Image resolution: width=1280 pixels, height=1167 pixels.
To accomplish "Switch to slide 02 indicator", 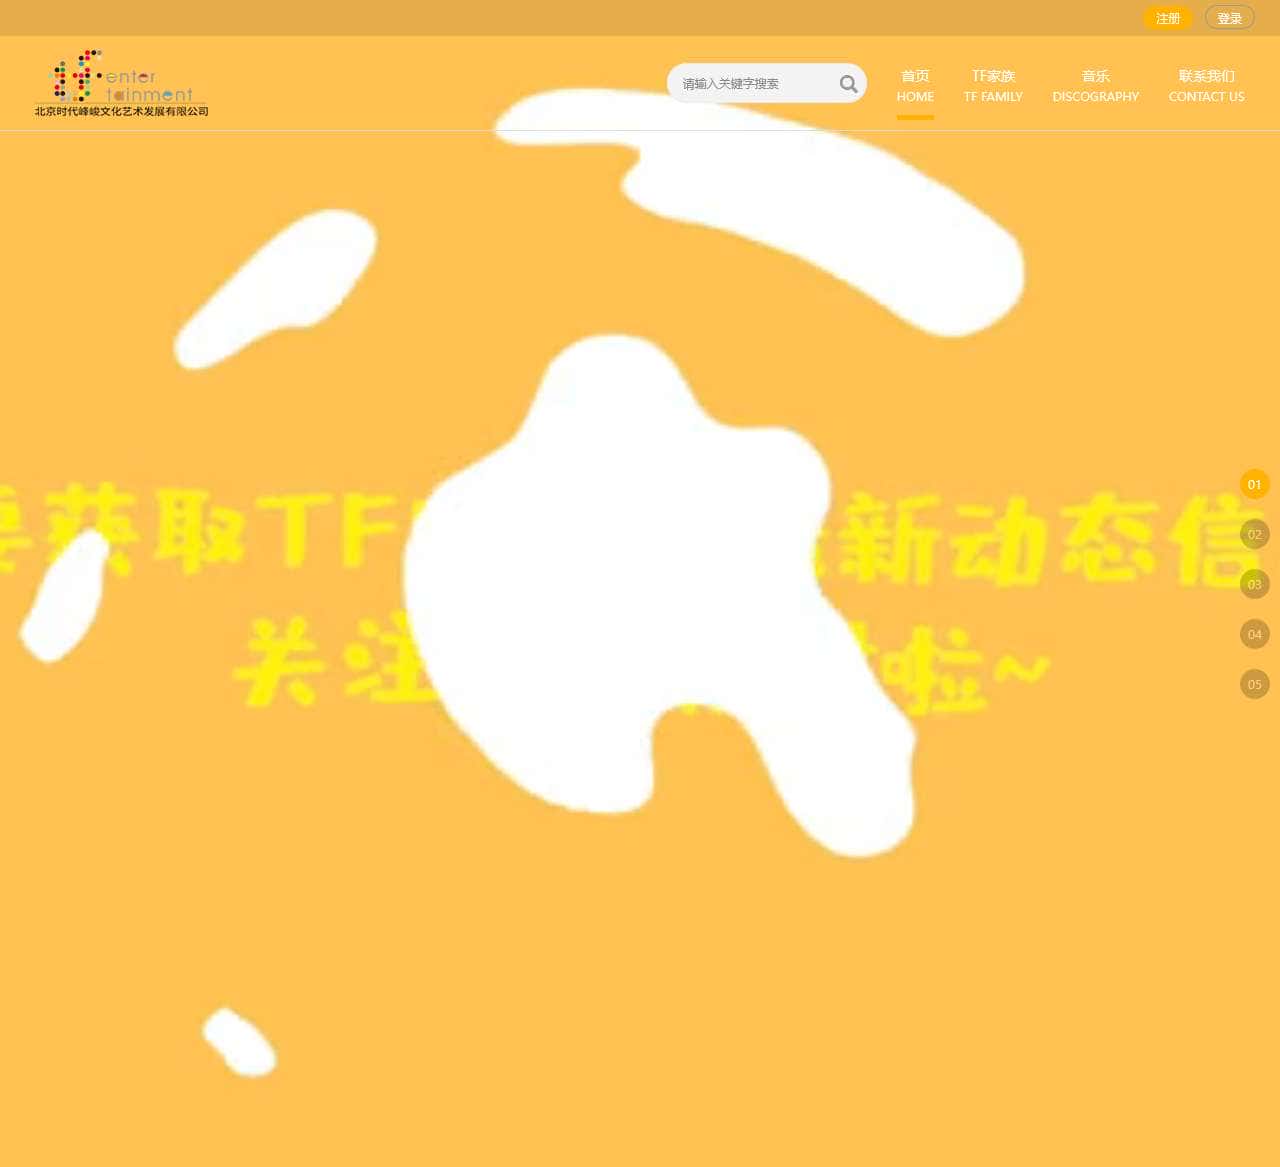I will 1255,534.
